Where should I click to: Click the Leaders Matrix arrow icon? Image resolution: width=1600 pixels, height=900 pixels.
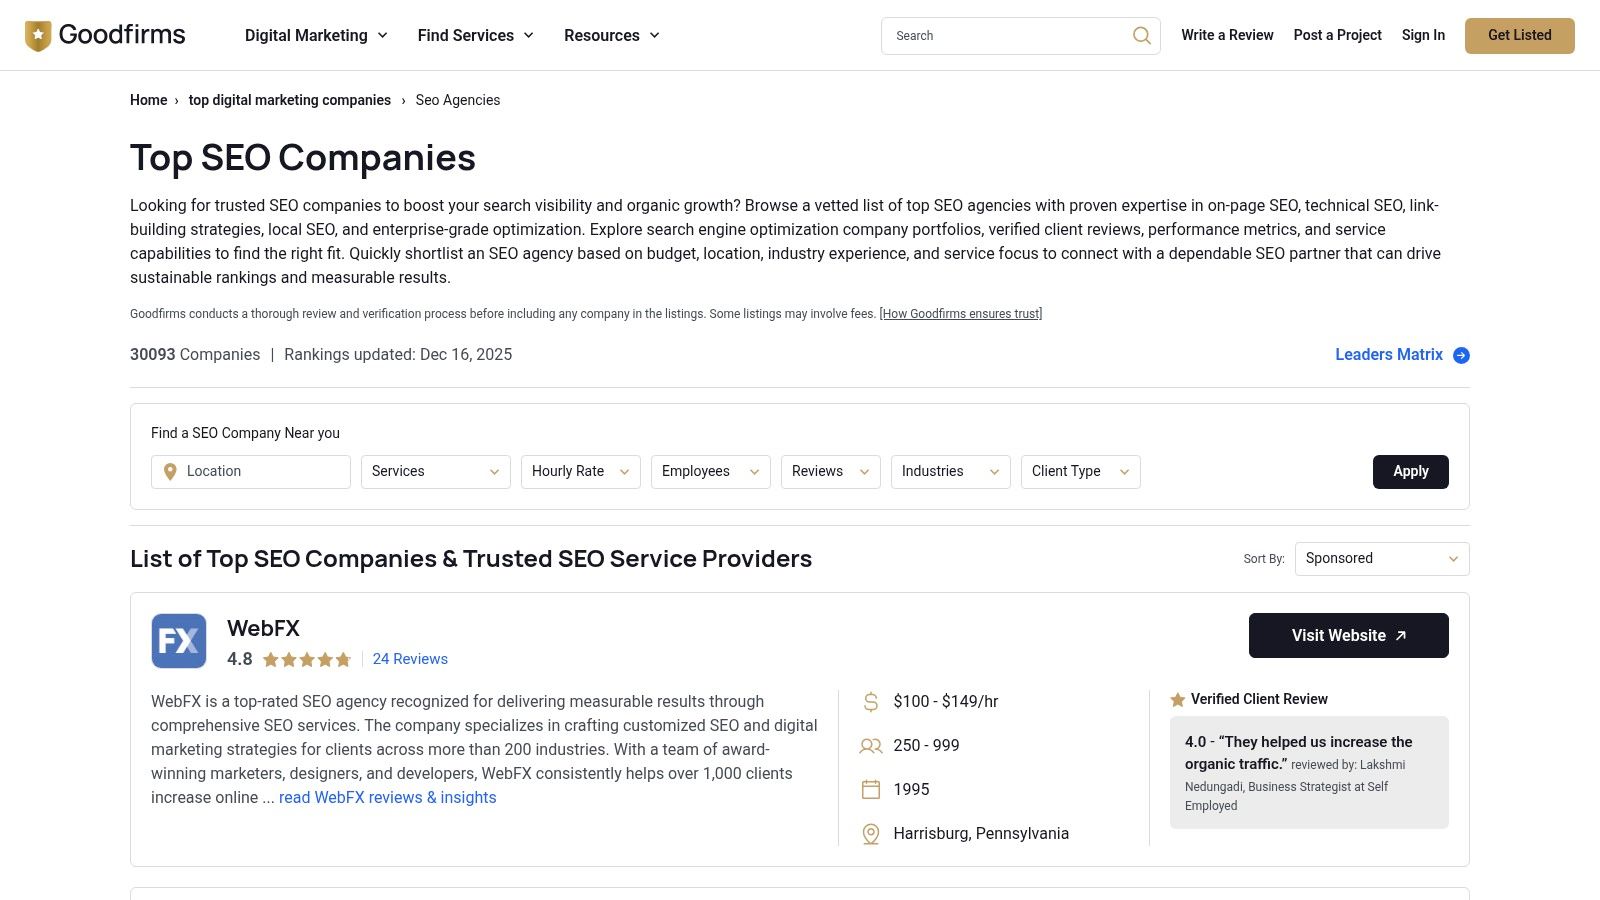coord(1461,355)
